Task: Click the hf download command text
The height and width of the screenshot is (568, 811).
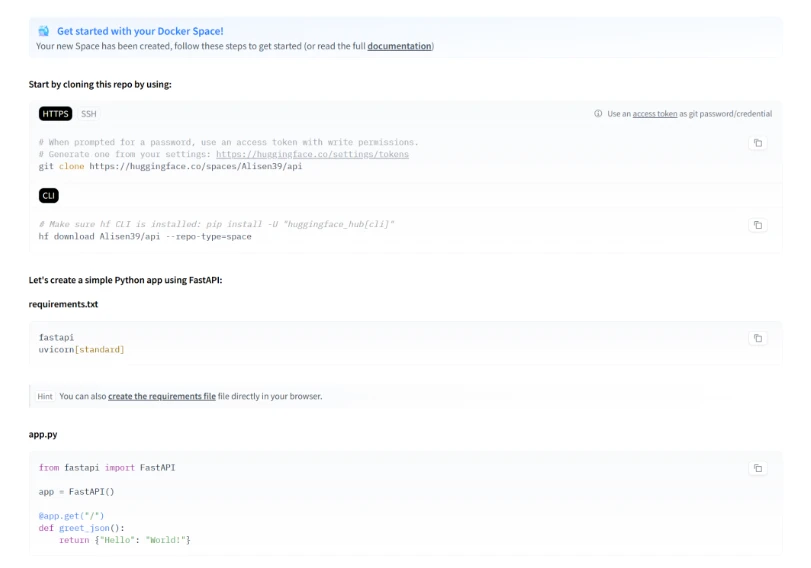Action: 145,236
